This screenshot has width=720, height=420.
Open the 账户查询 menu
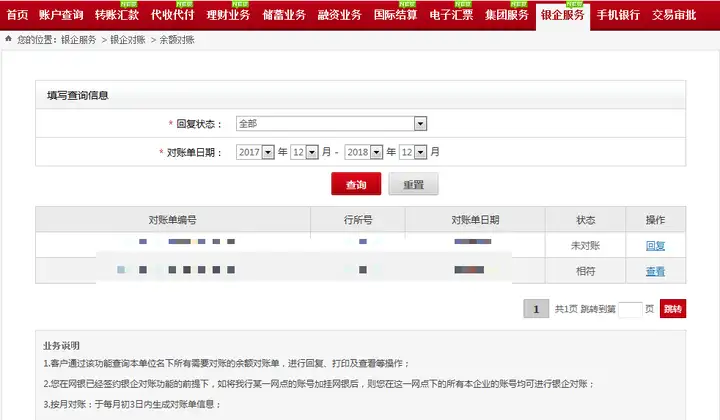click(x=61, y=15)
